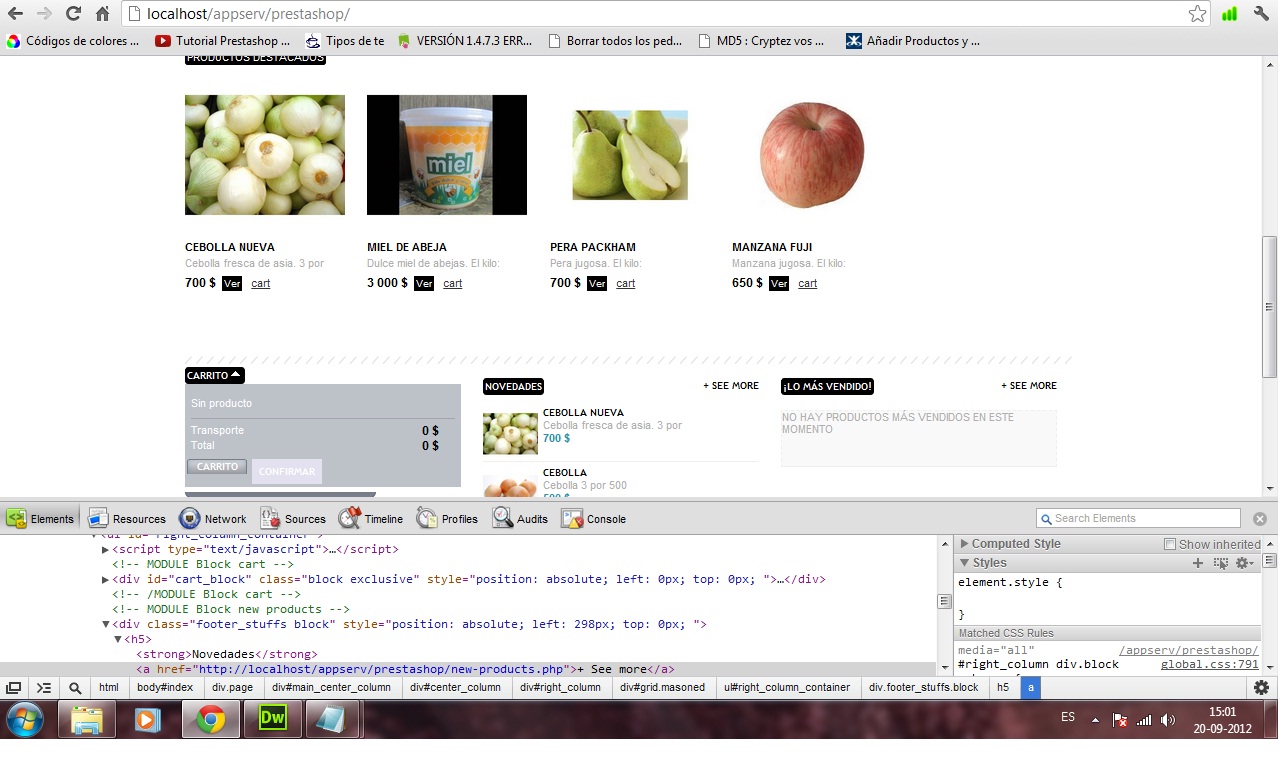1280x768 pixels.
Task: Activate the inspect element magnifier
Action: pos(75,688)
